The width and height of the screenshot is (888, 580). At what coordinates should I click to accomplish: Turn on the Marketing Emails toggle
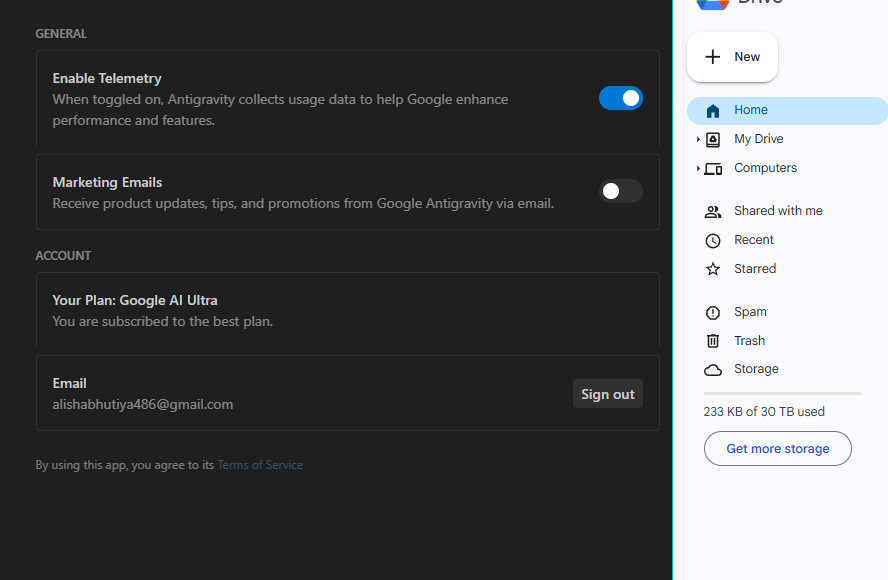[620, 191]
